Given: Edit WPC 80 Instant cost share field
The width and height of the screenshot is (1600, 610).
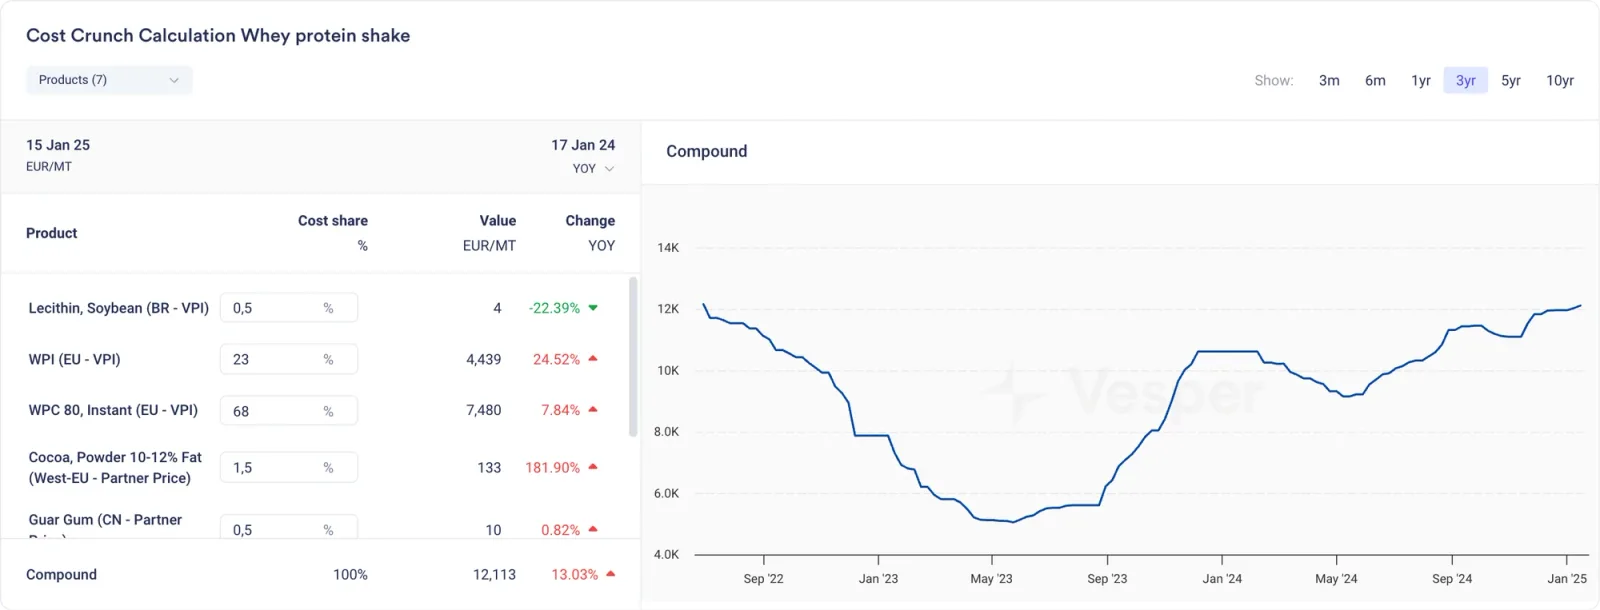Looking at the screenshot, I should (x=289, y=411).
